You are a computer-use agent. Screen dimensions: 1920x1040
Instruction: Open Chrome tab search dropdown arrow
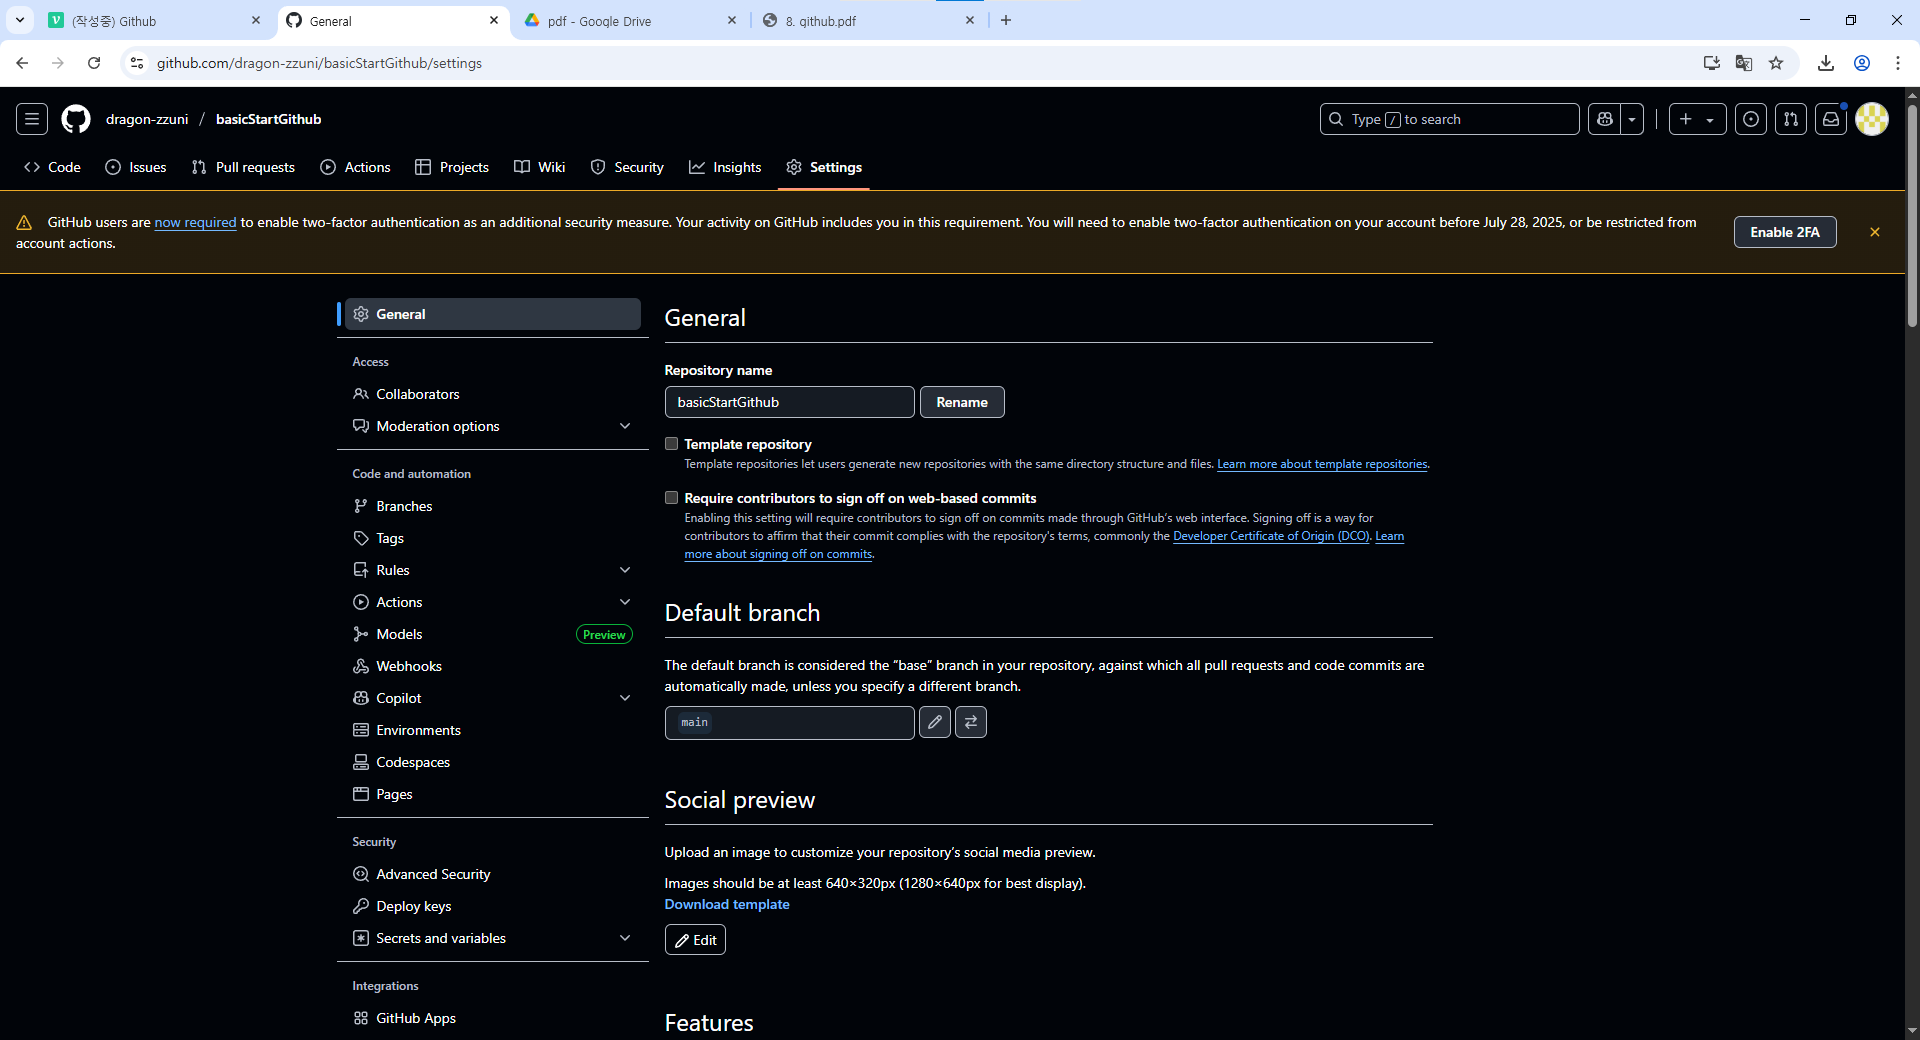pos(20,20)
